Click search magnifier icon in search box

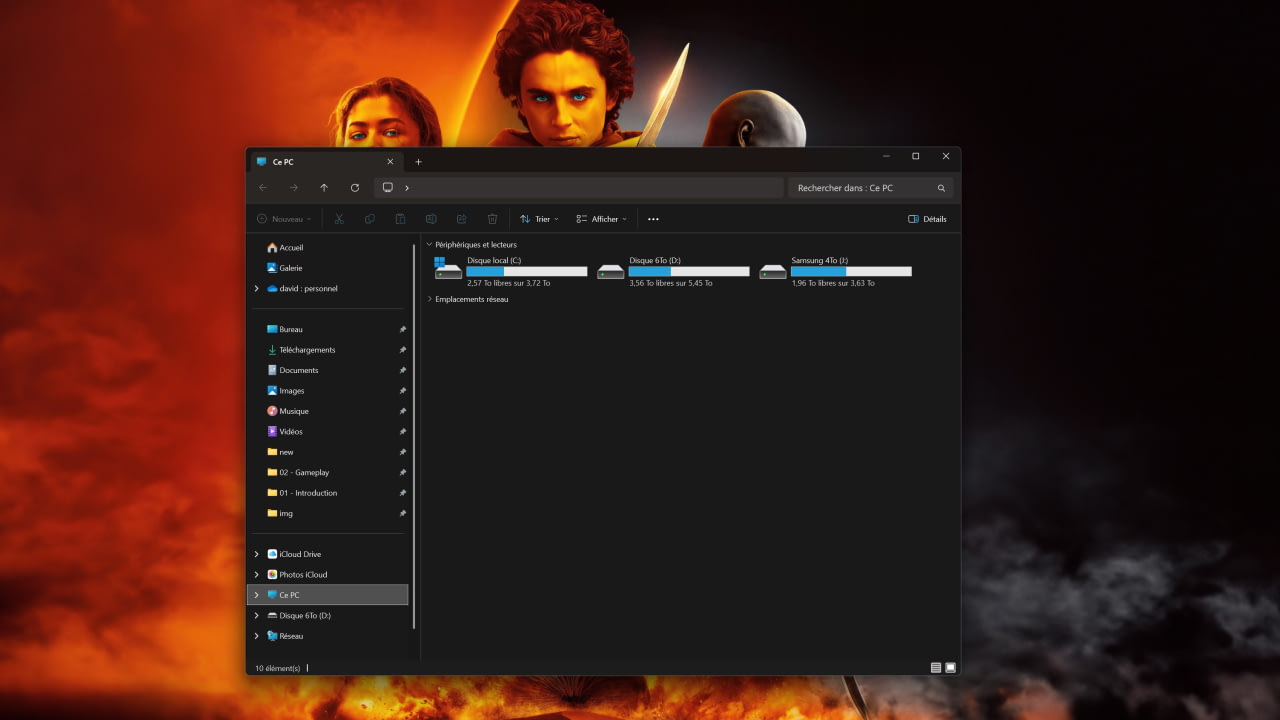(x=941, y=188)
